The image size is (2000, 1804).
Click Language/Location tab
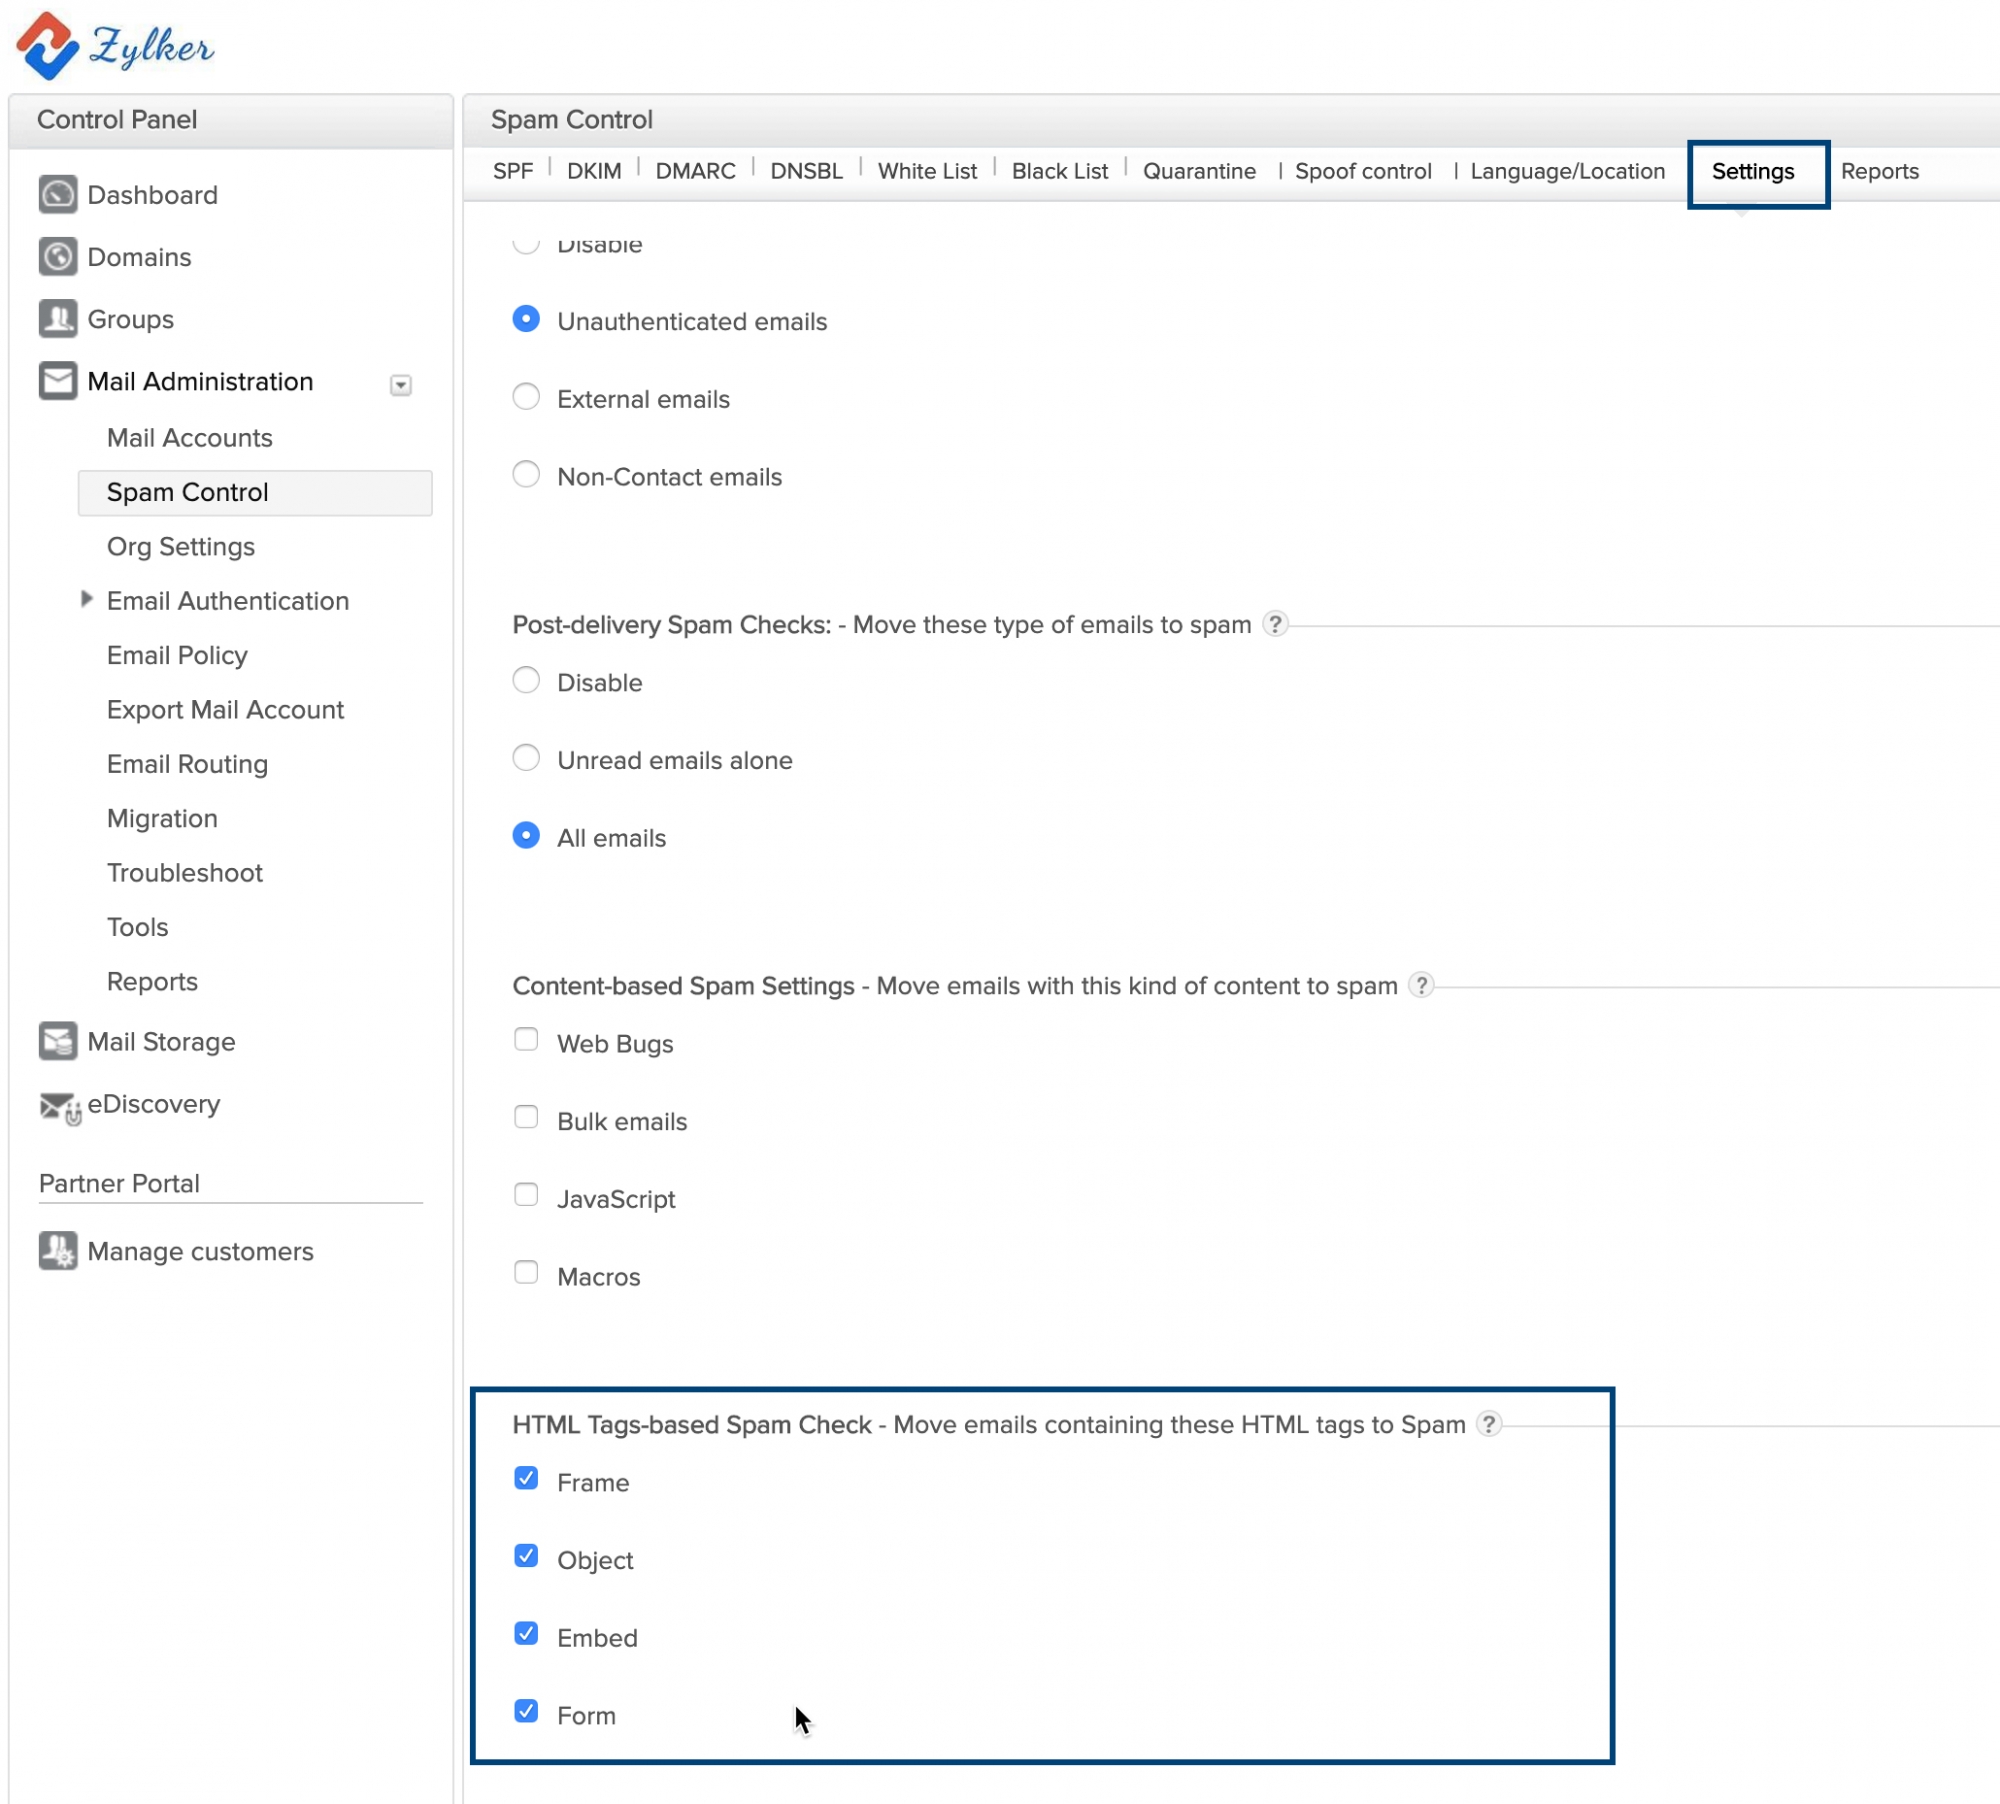point(1567,171)
